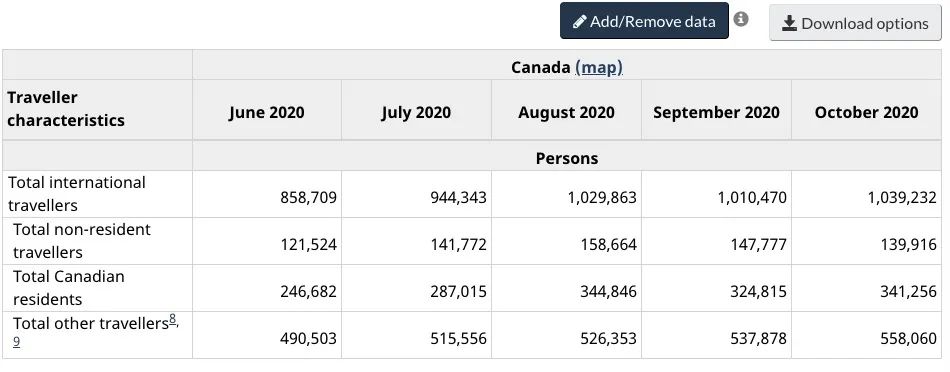Click the value 121,524
The height and width of the screenshot is (372, 950).
(308, 245)
